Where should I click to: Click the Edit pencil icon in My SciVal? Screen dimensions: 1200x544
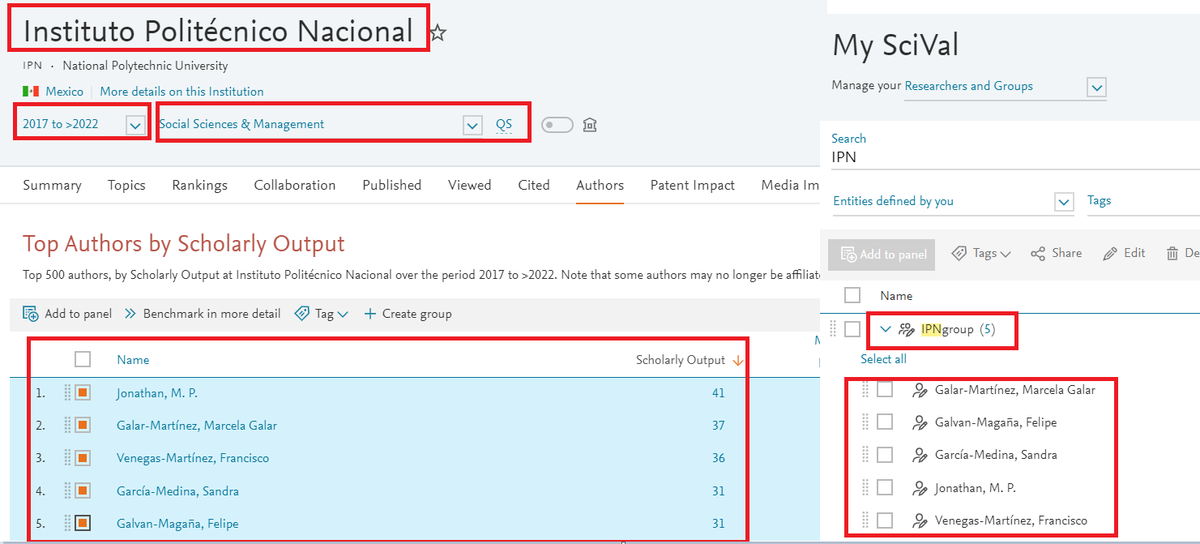[x=1110, y=254]
